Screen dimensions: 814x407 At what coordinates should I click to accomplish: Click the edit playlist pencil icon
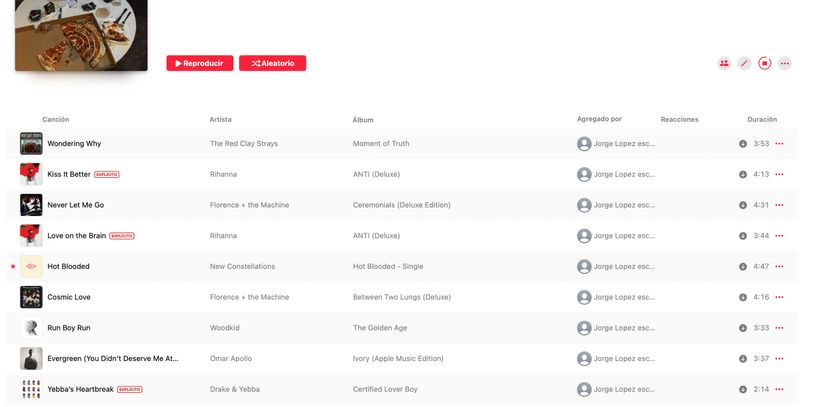click(744, 63)
